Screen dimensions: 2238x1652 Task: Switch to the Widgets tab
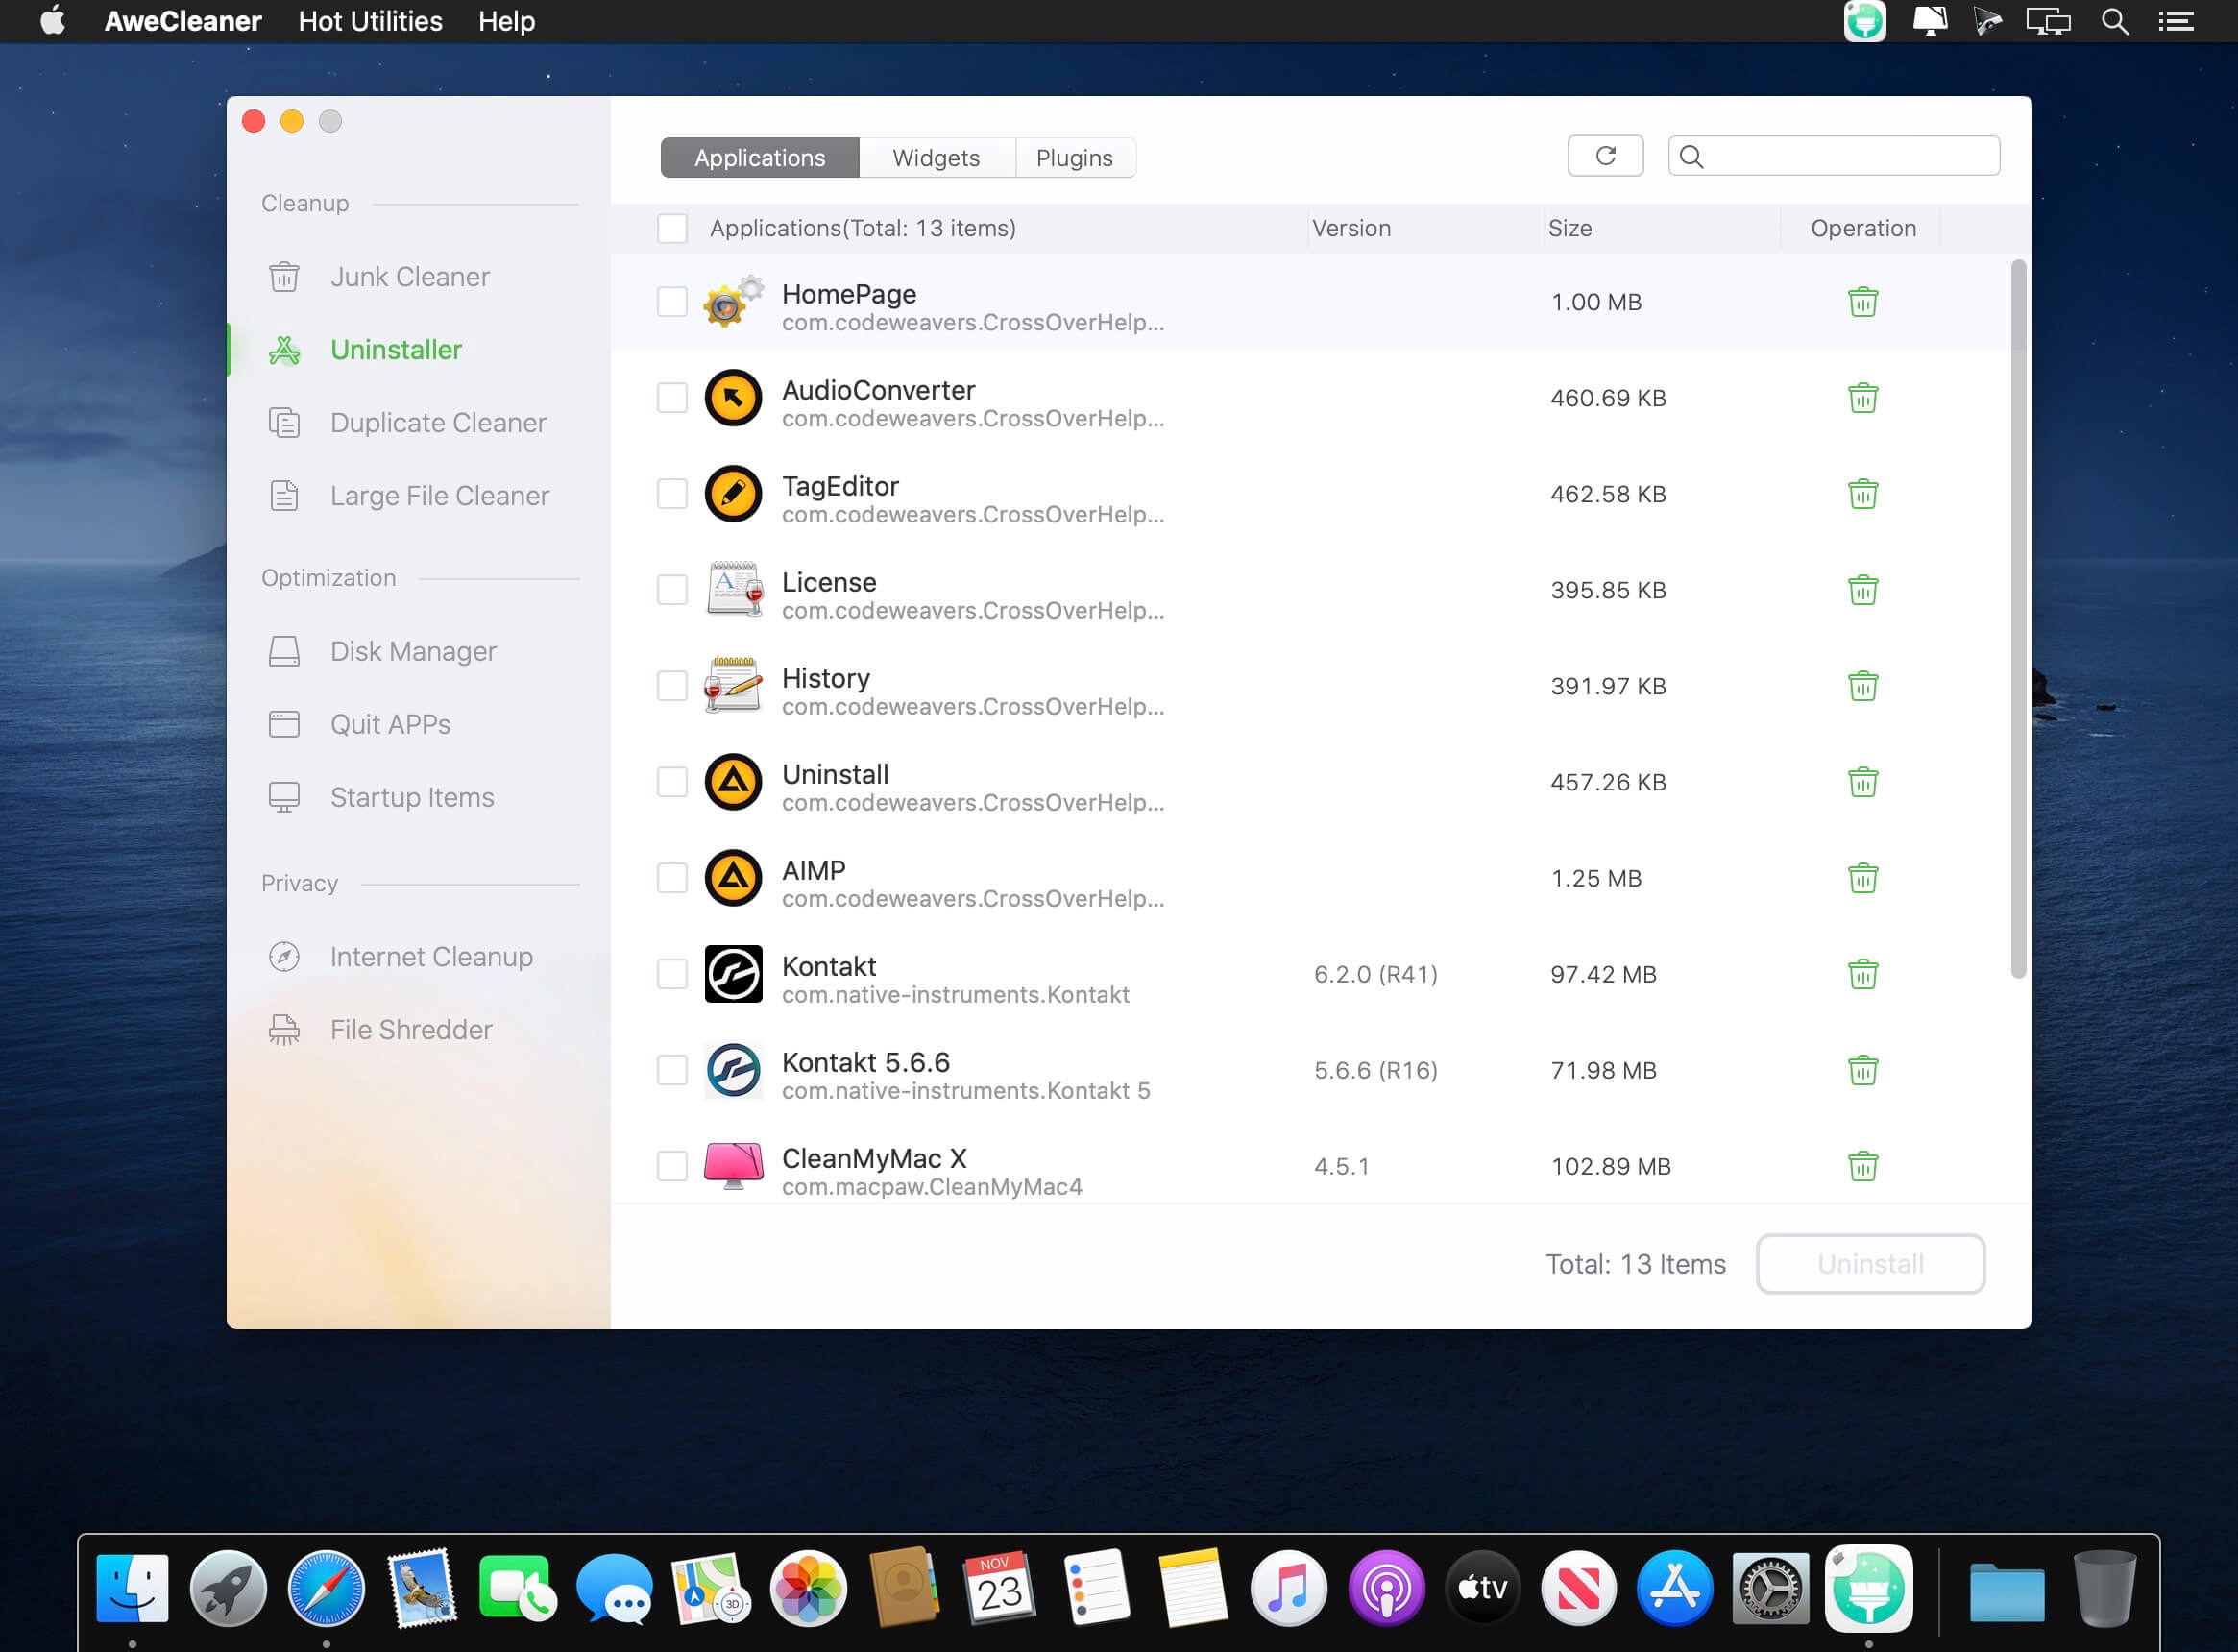click(x=936, y=158)
